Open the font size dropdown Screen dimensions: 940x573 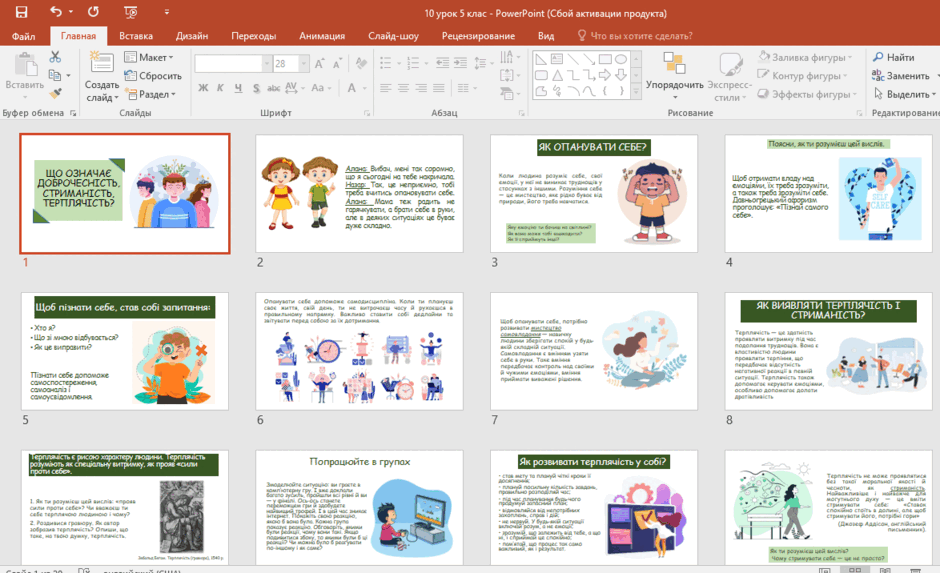click(x=304, y=63)
